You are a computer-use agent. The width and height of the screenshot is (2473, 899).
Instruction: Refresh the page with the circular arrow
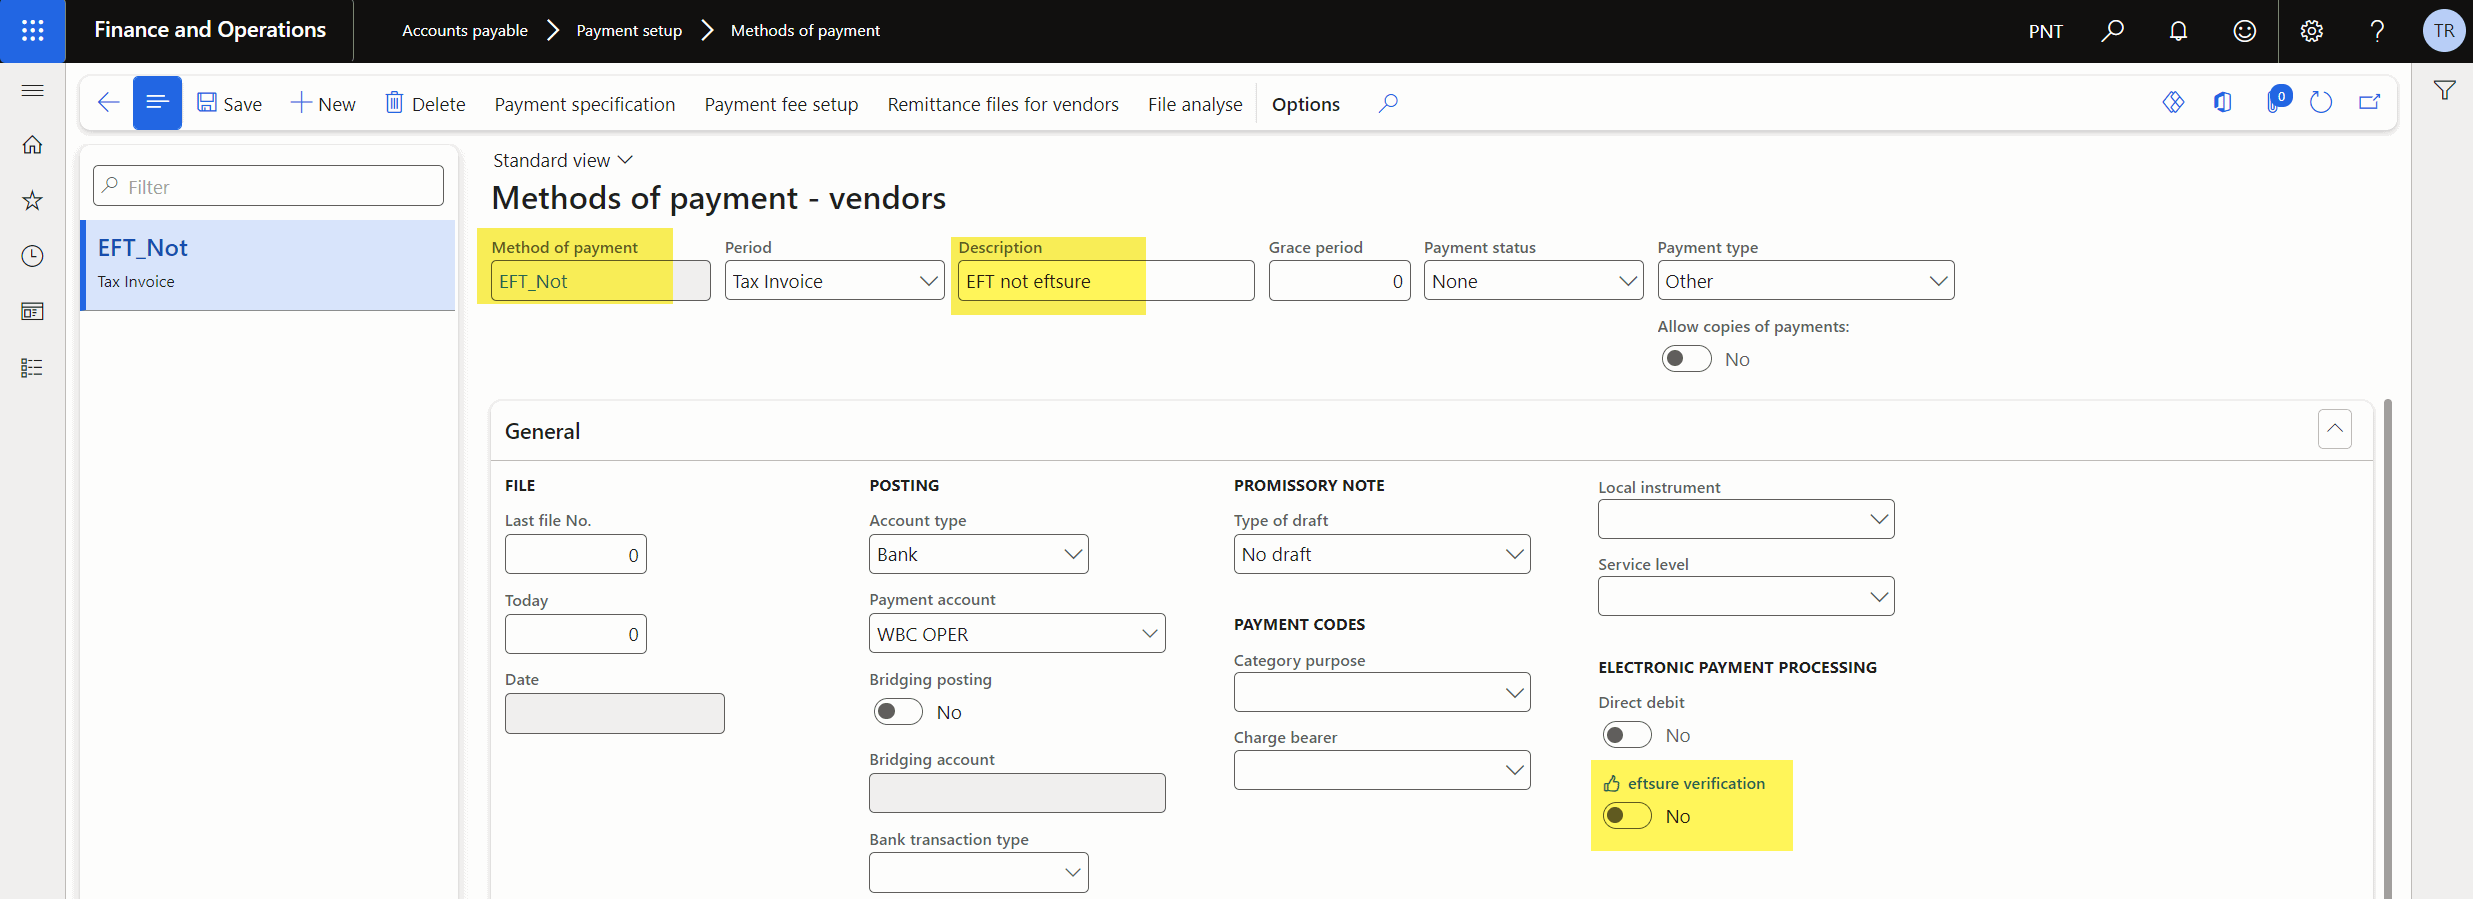coord(2321,102)
